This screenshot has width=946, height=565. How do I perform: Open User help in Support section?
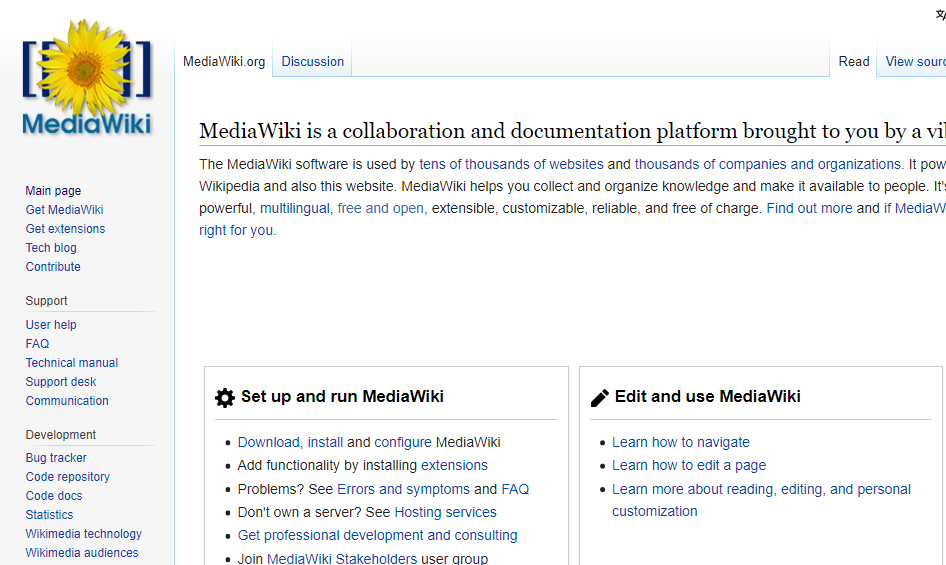[51, 325]
